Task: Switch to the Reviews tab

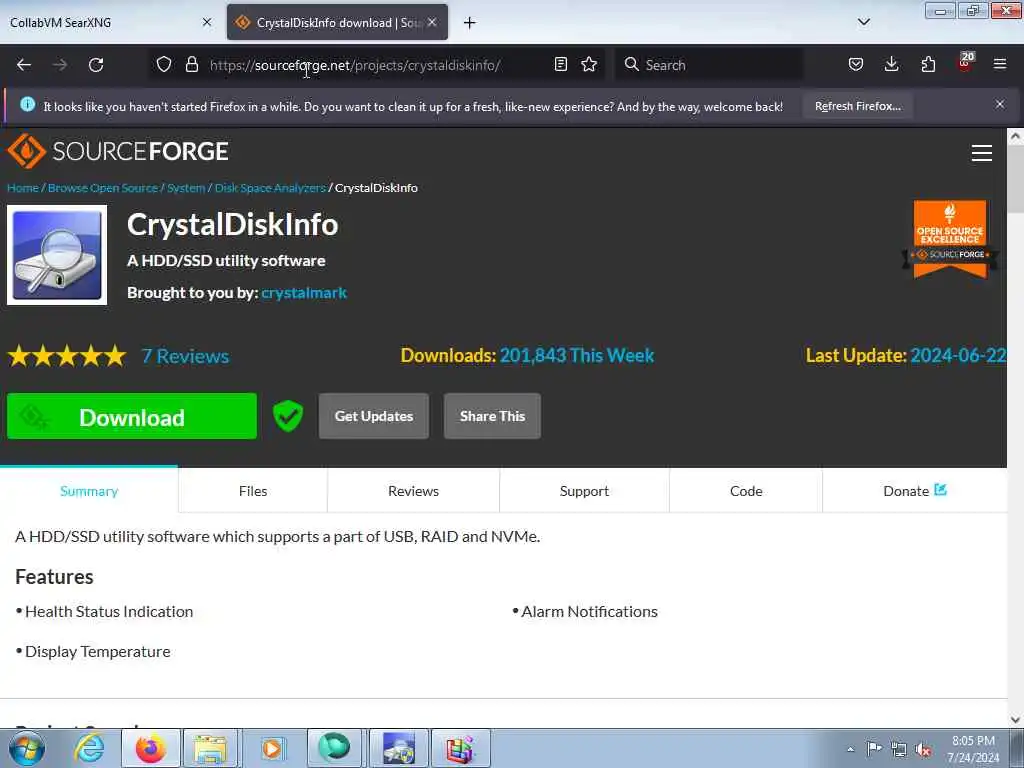Action: [413, 490]
